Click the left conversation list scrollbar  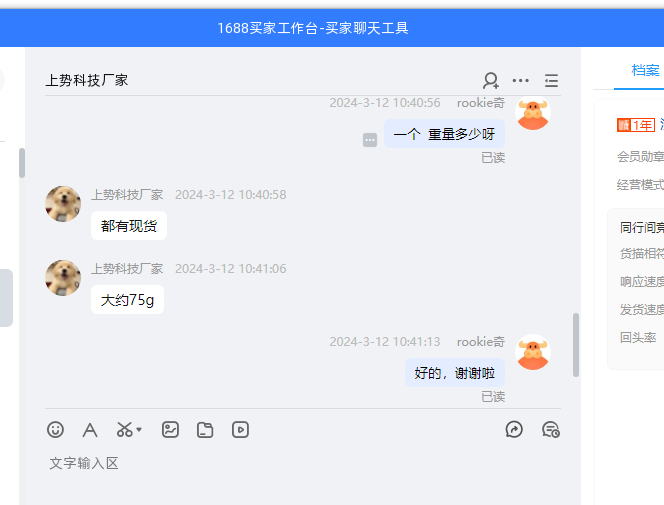click(22, 163)
